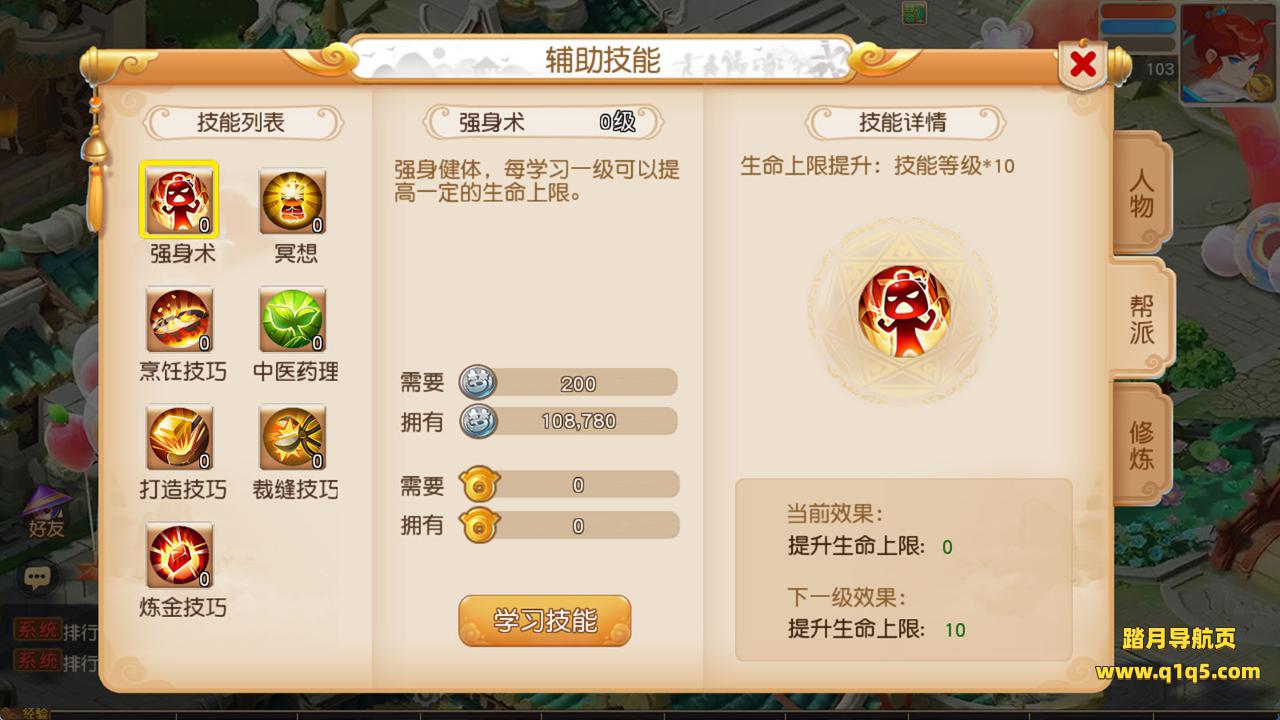This screenshot has width=1280, height=720.
Task: Select the 炼金技巧 alchemy skill icon
Action: 180,556
